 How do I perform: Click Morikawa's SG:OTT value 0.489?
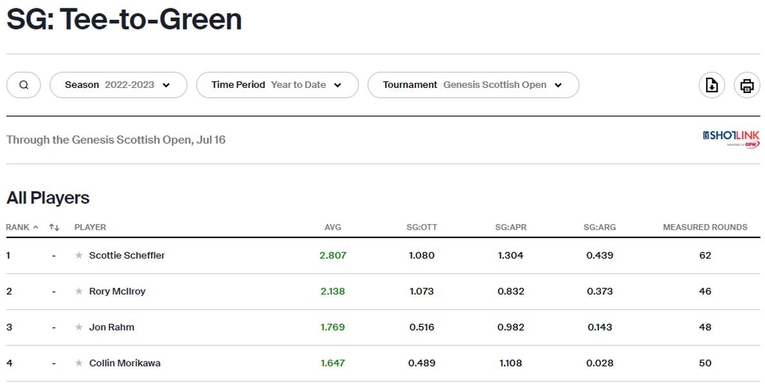422,363
